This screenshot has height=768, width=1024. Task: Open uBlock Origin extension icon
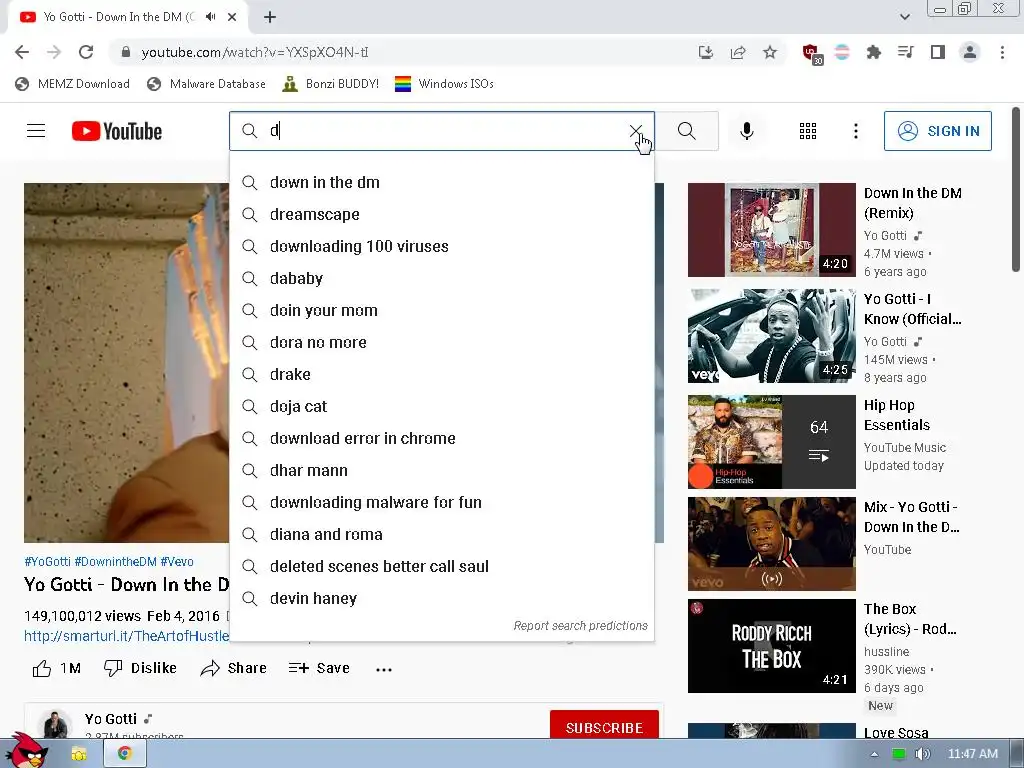(x=812, y=54)
